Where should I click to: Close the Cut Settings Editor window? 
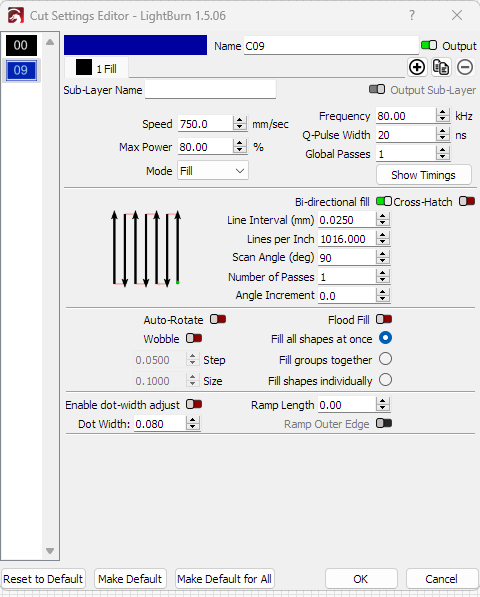tap(457, 15)
